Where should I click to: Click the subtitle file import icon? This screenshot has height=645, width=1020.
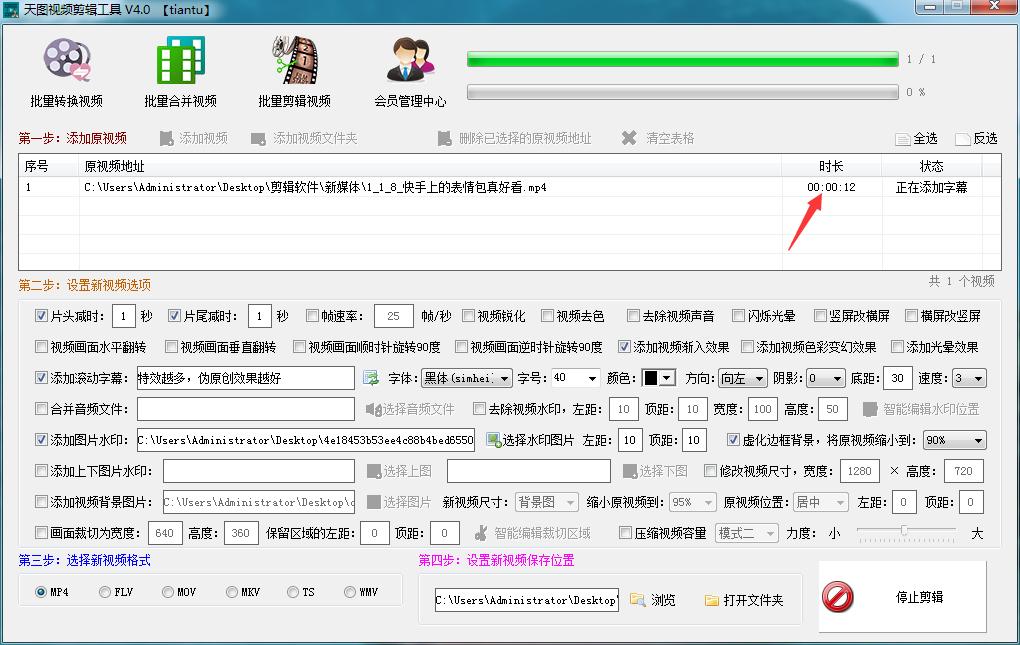(x=371, y=378)
